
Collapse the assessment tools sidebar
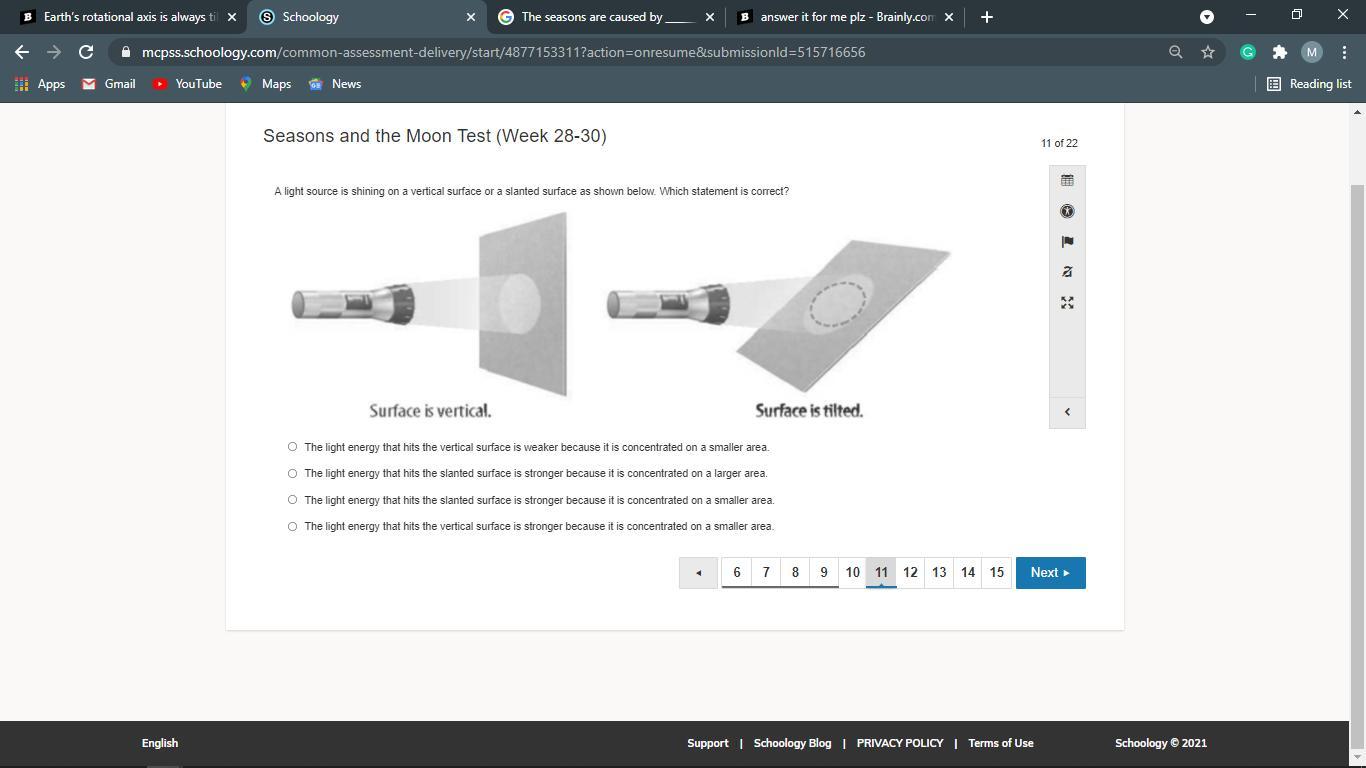click(1067, 412)
